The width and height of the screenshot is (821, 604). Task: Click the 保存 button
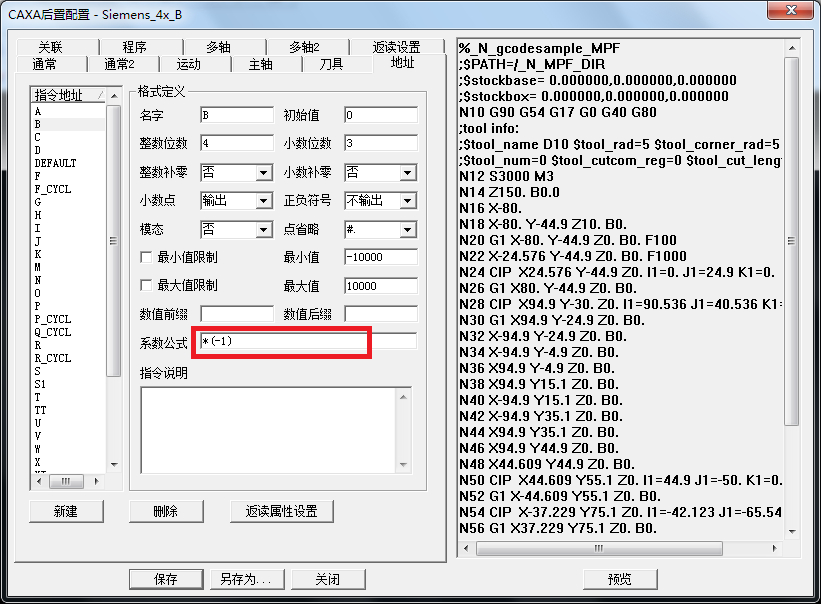[x=166, y=579]
